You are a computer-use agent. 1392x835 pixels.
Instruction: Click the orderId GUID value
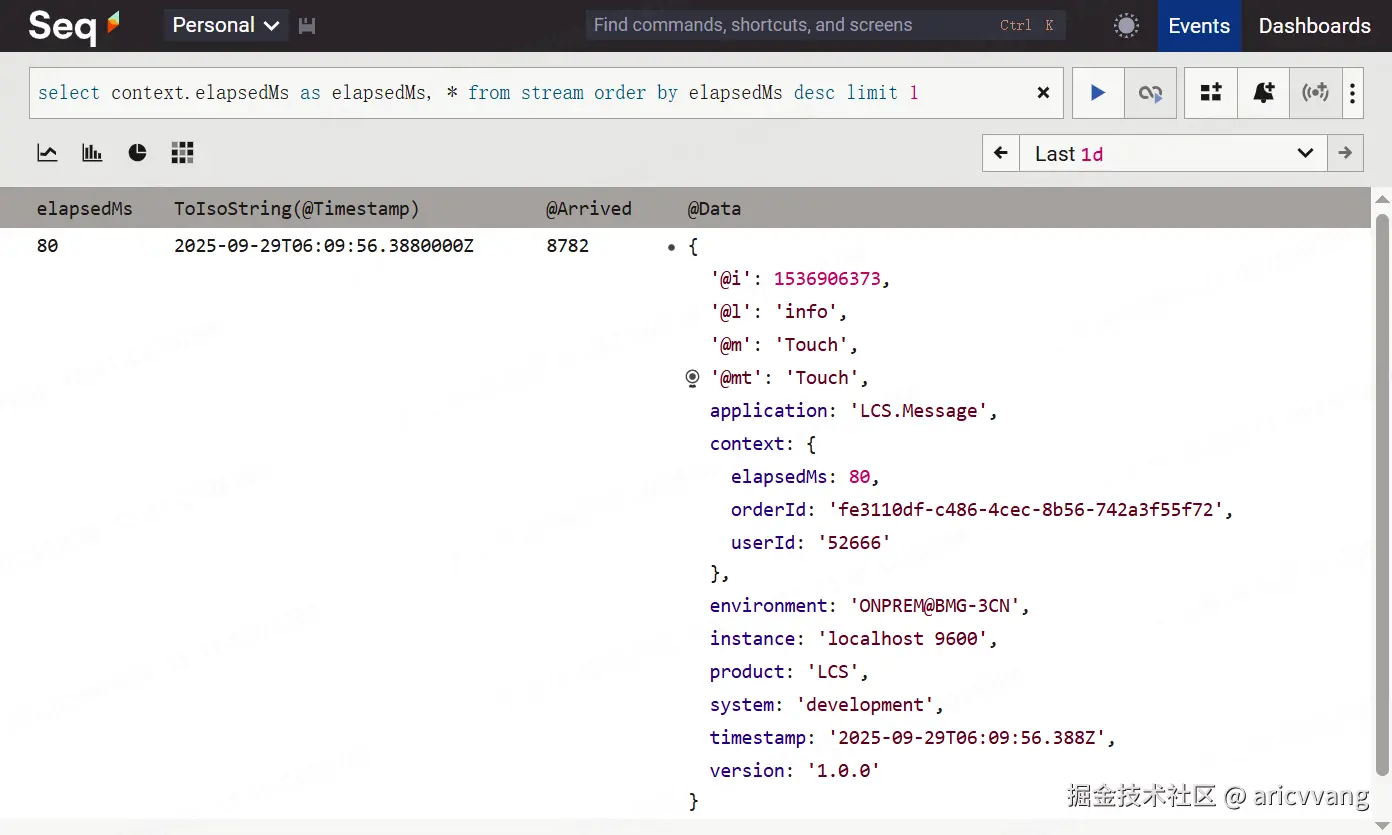tap(1026, 510)
